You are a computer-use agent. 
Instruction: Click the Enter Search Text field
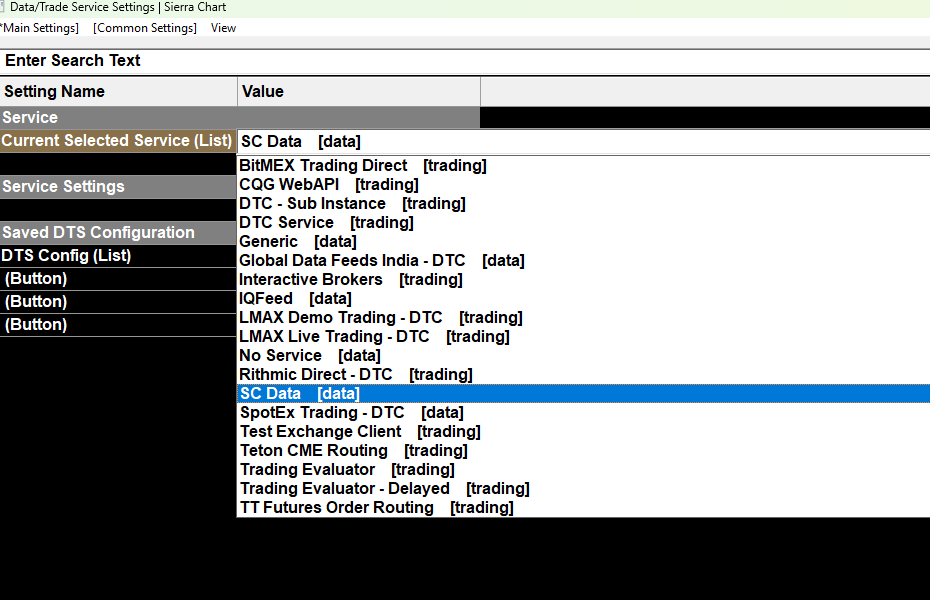465,60
